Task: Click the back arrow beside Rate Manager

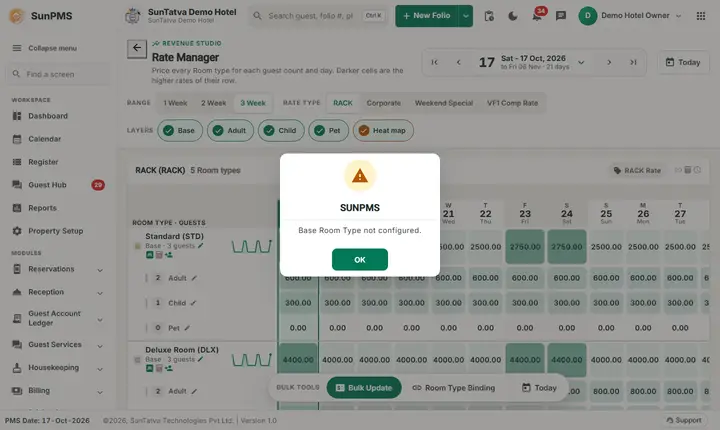Action: tap(137, 48)
